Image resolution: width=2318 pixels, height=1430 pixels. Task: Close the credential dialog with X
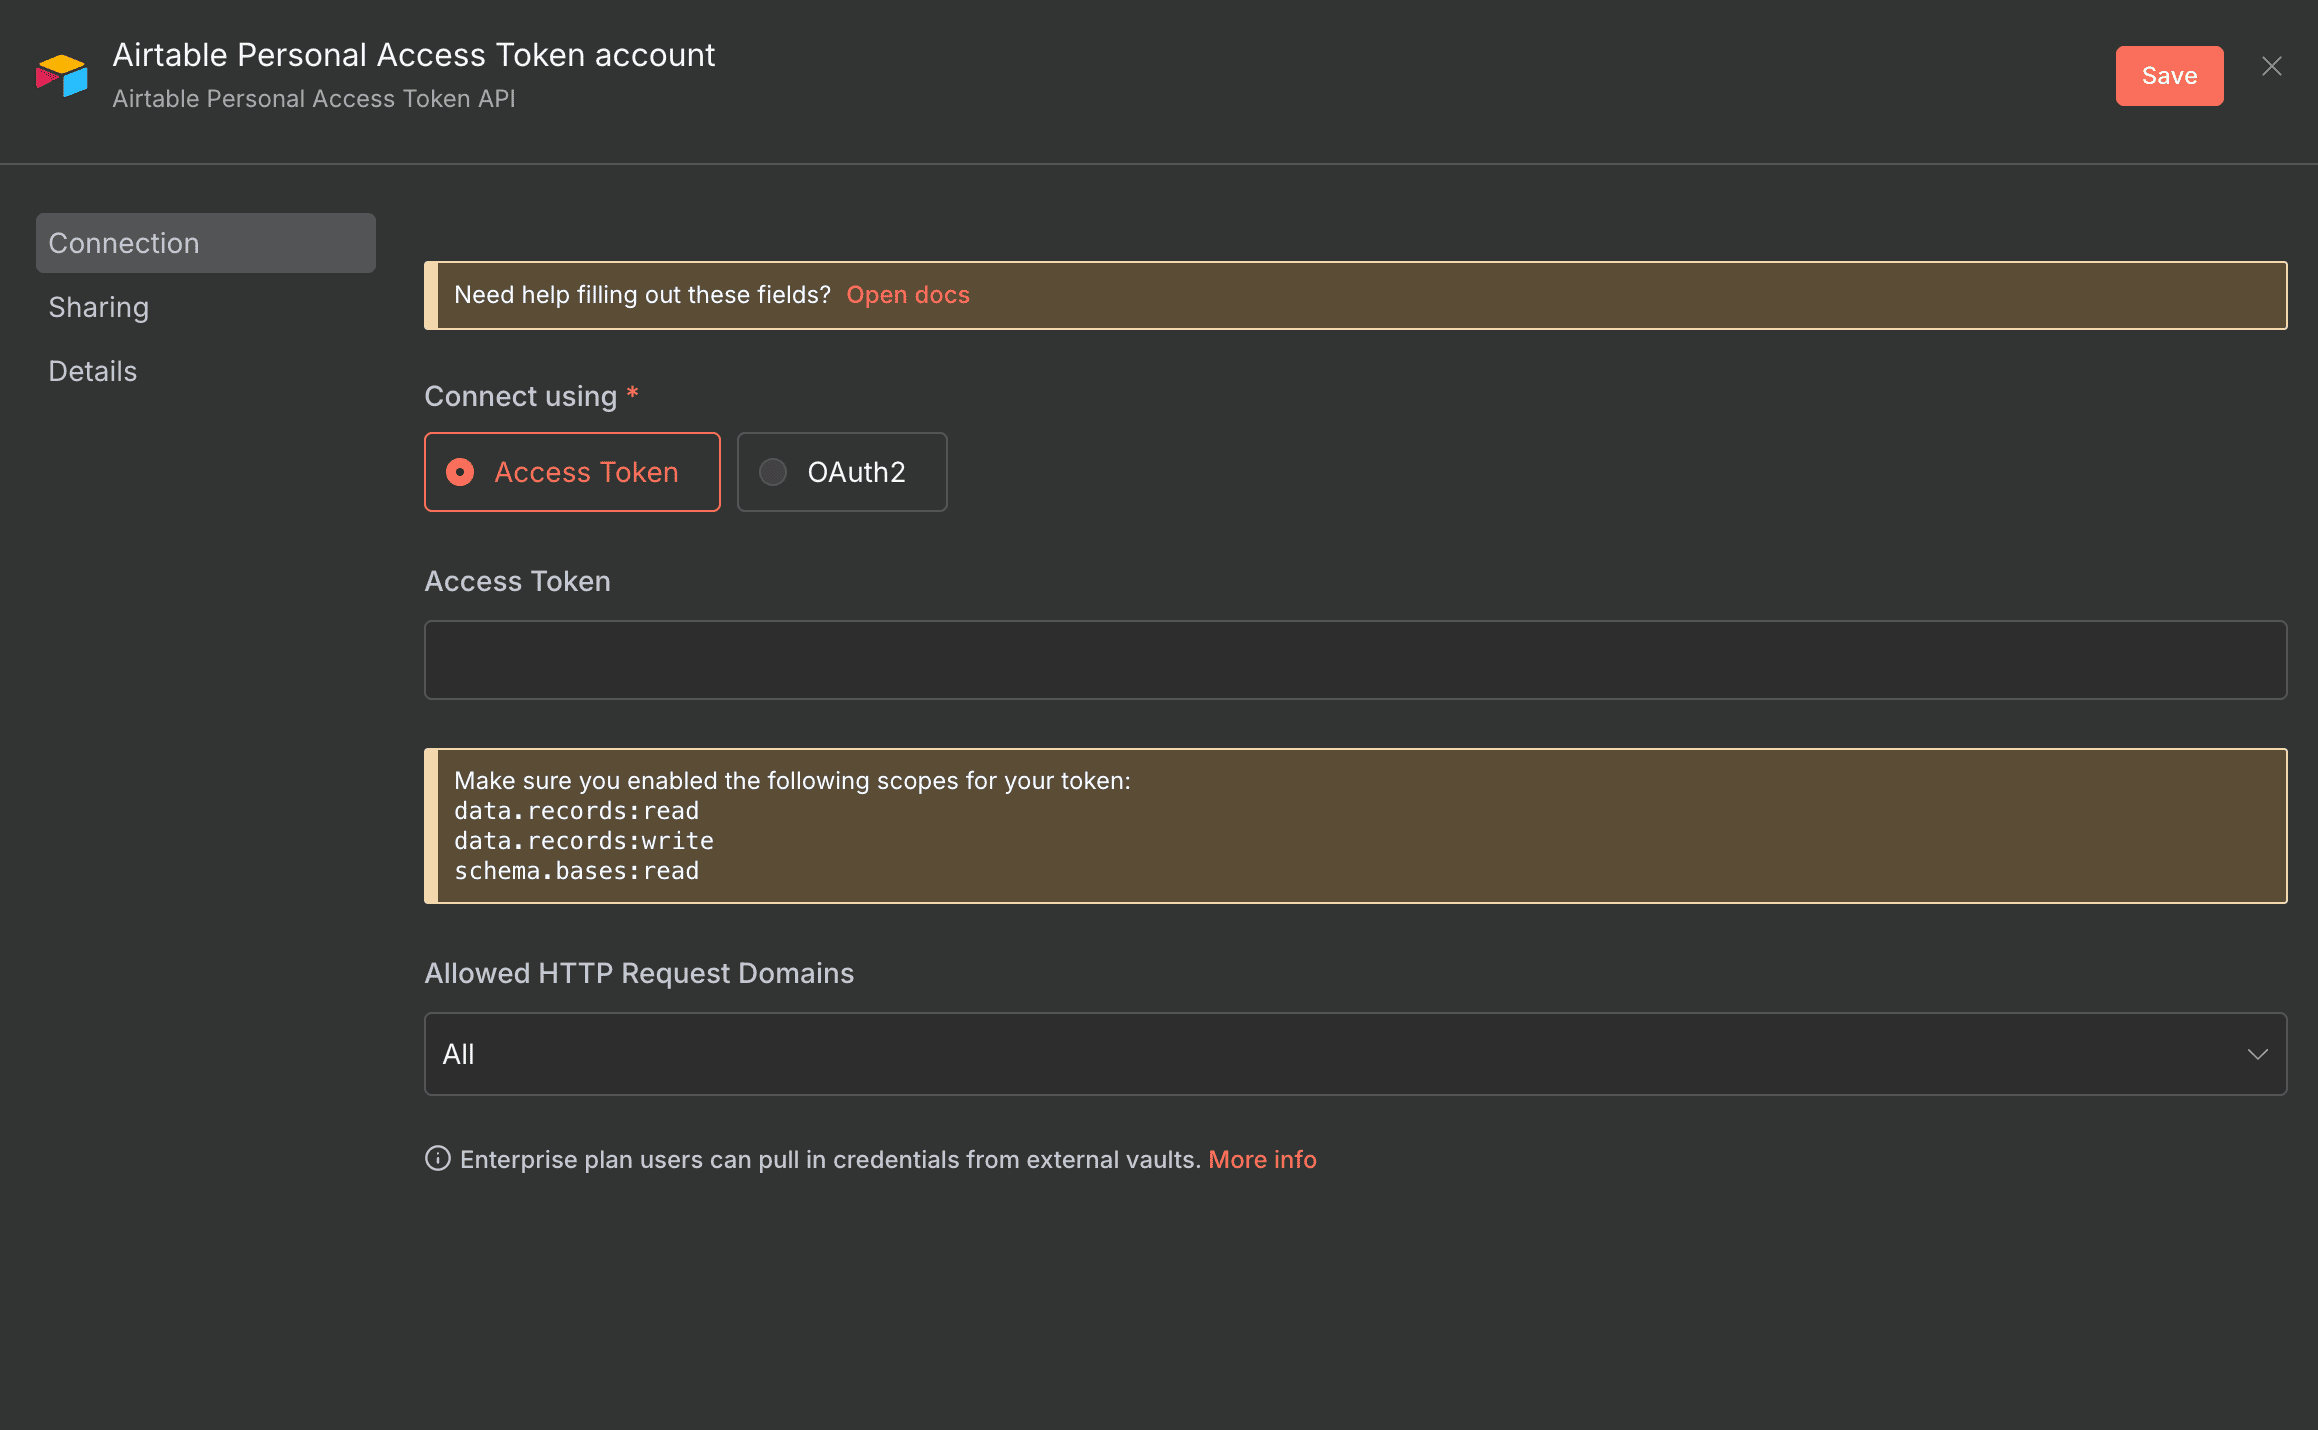(x=2271, y=66)
